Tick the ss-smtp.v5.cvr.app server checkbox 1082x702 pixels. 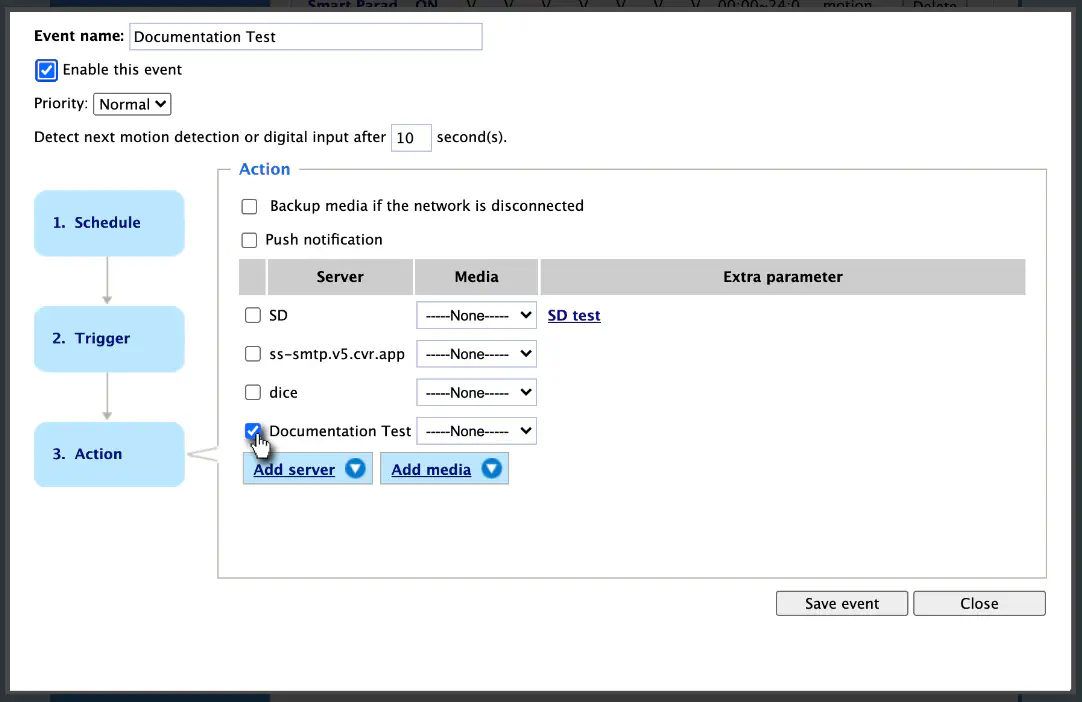point(253,354)
